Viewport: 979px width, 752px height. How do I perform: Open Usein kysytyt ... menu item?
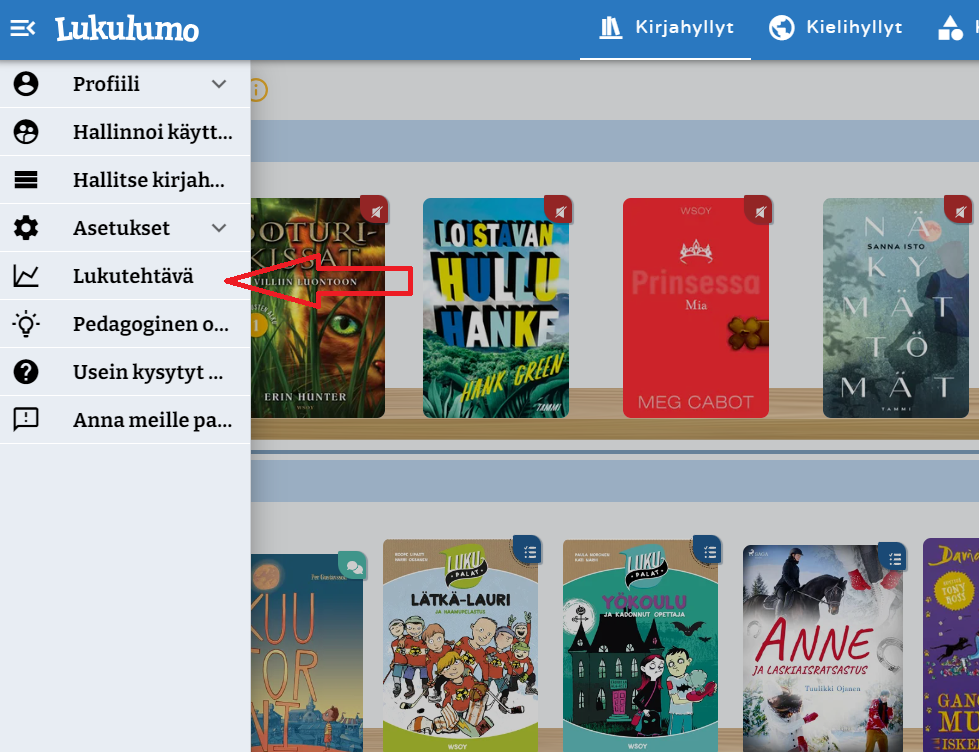[125, 372]
